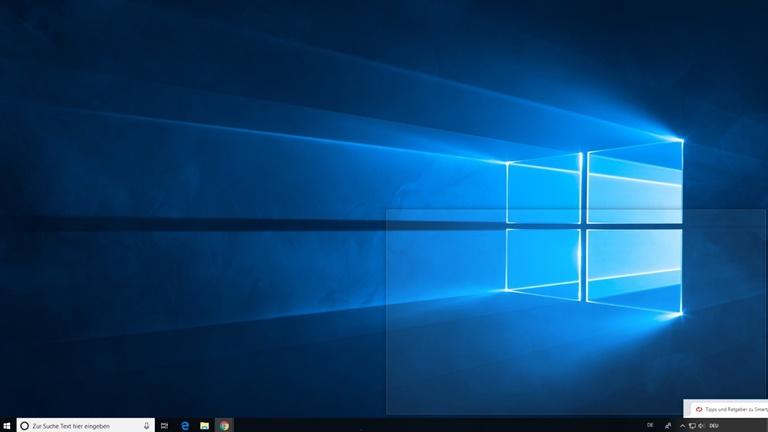Open the Windows Start menu
Screen dimensions: 768x432
coord(7,425)
